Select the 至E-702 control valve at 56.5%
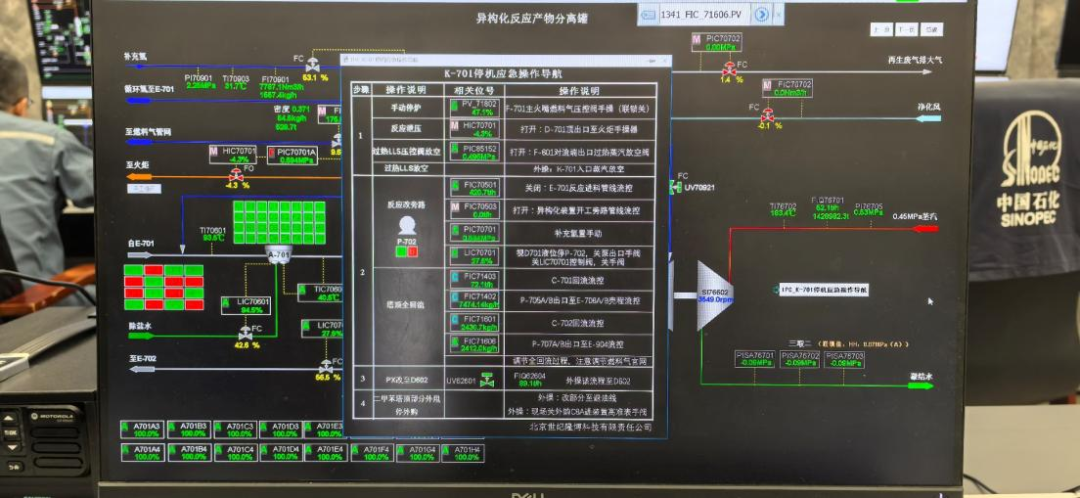 click(325, 367)
